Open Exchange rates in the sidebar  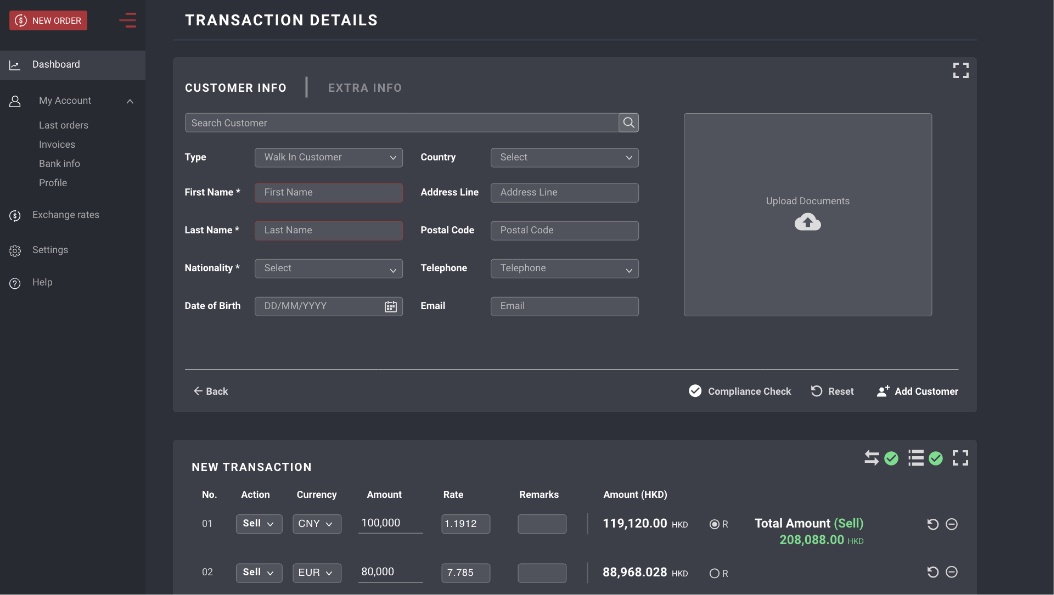65,215
